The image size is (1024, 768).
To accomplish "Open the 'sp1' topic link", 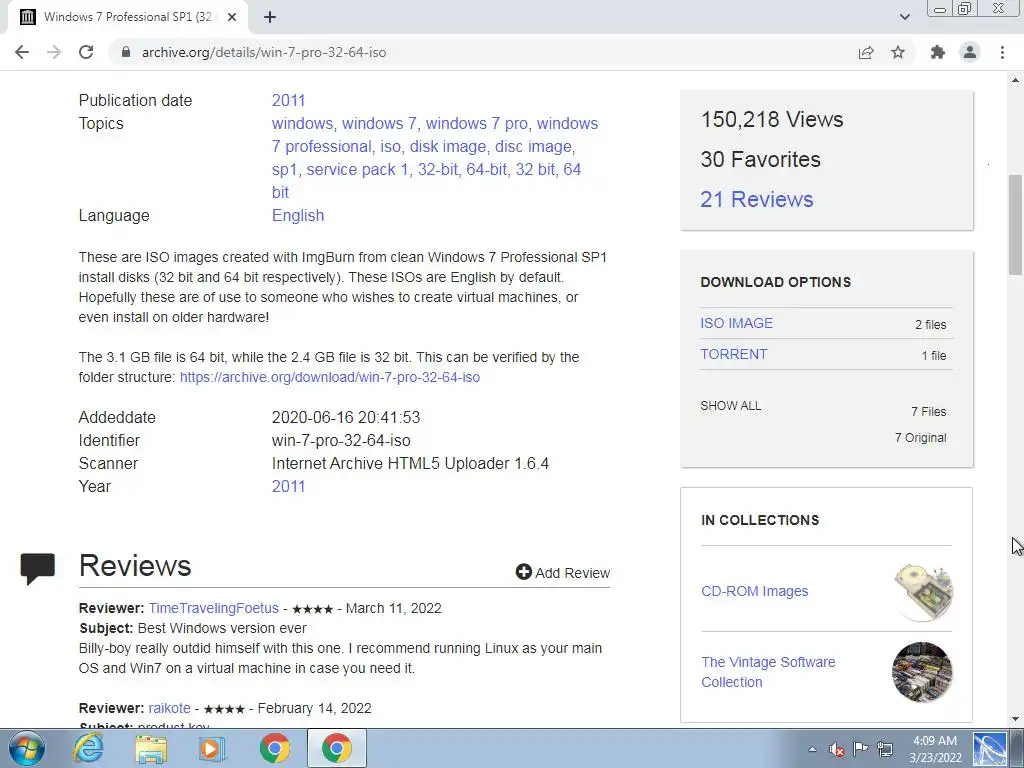I will pos(284,170).
